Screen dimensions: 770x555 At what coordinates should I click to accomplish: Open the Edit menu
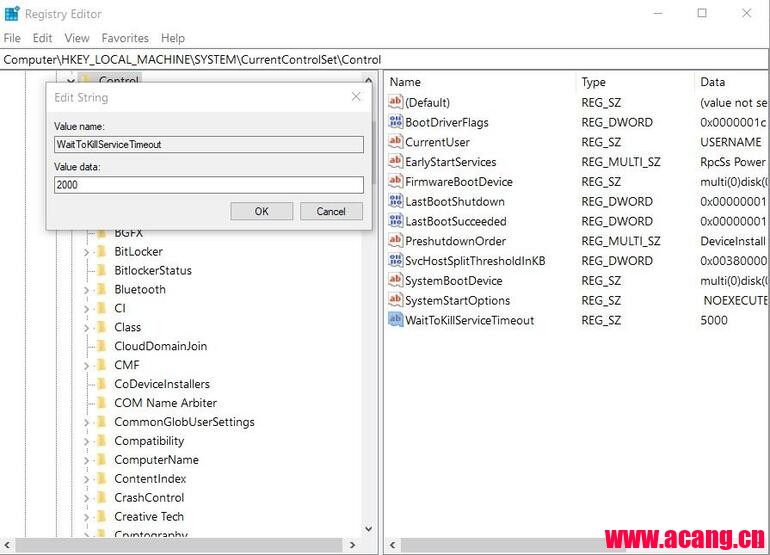point(42,38)
